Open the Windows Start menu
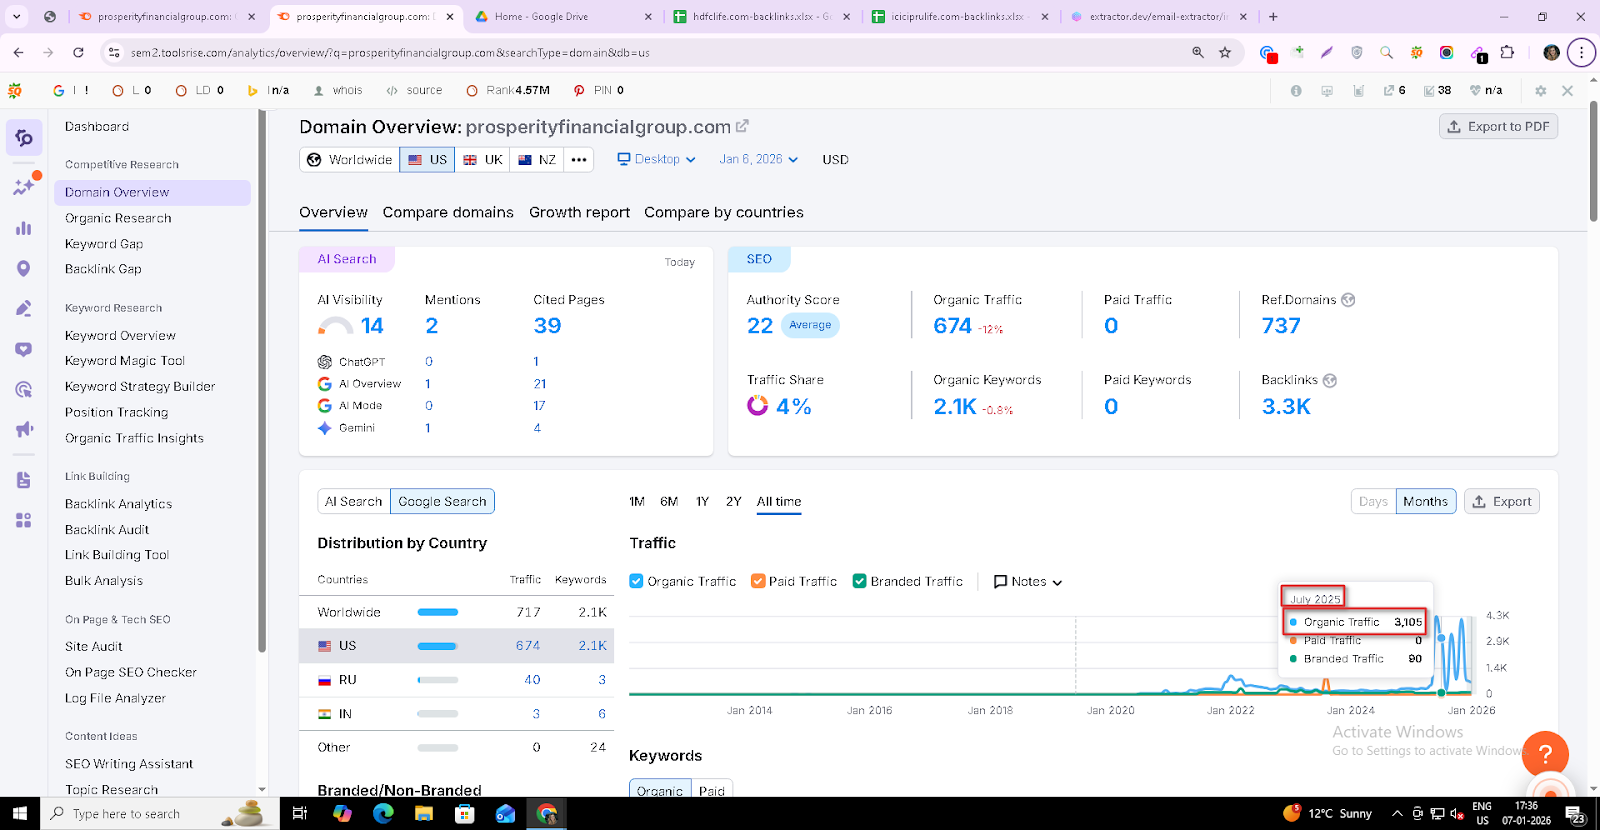Viewport: 1600px width, 830px height. click(20, 813)
